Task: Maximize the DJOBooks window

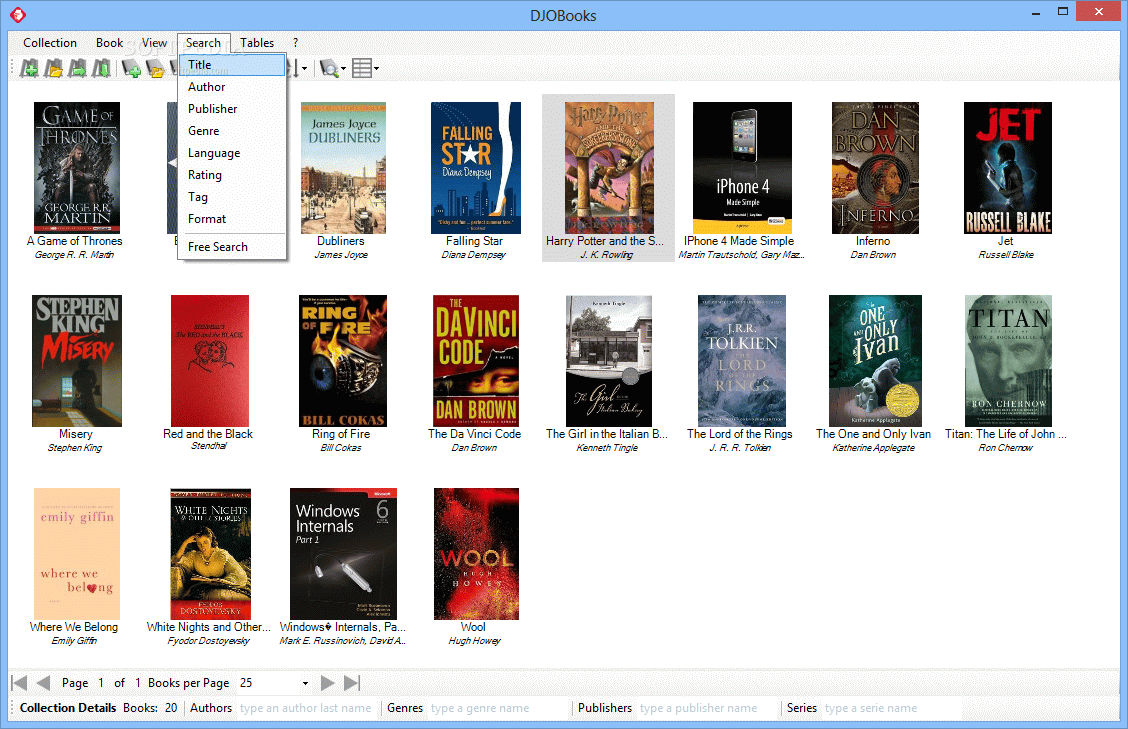Action: [x=1063, y=12]
